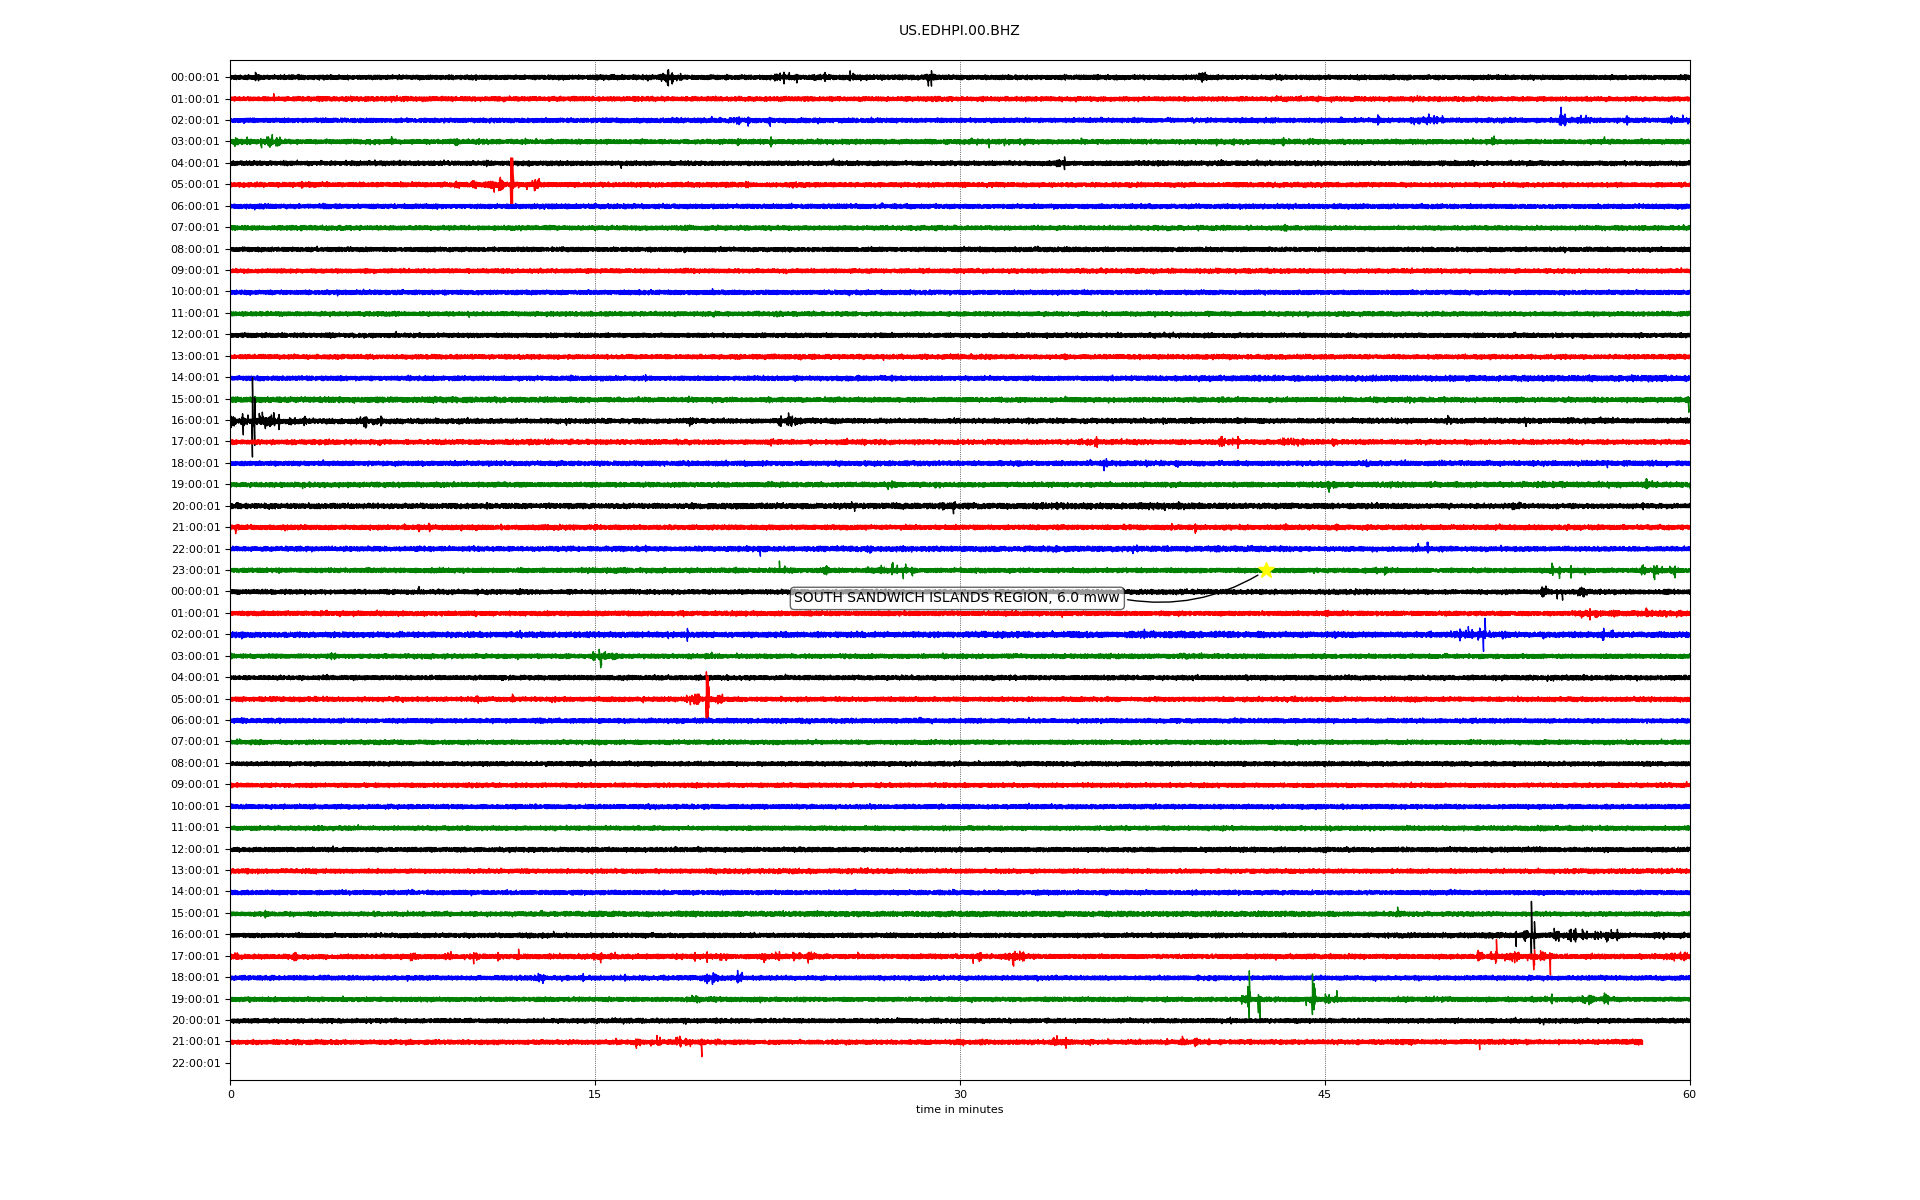Click the end of the final red 21:00:01 trace
1920x1200 pixels.
click(1641, 1042)
